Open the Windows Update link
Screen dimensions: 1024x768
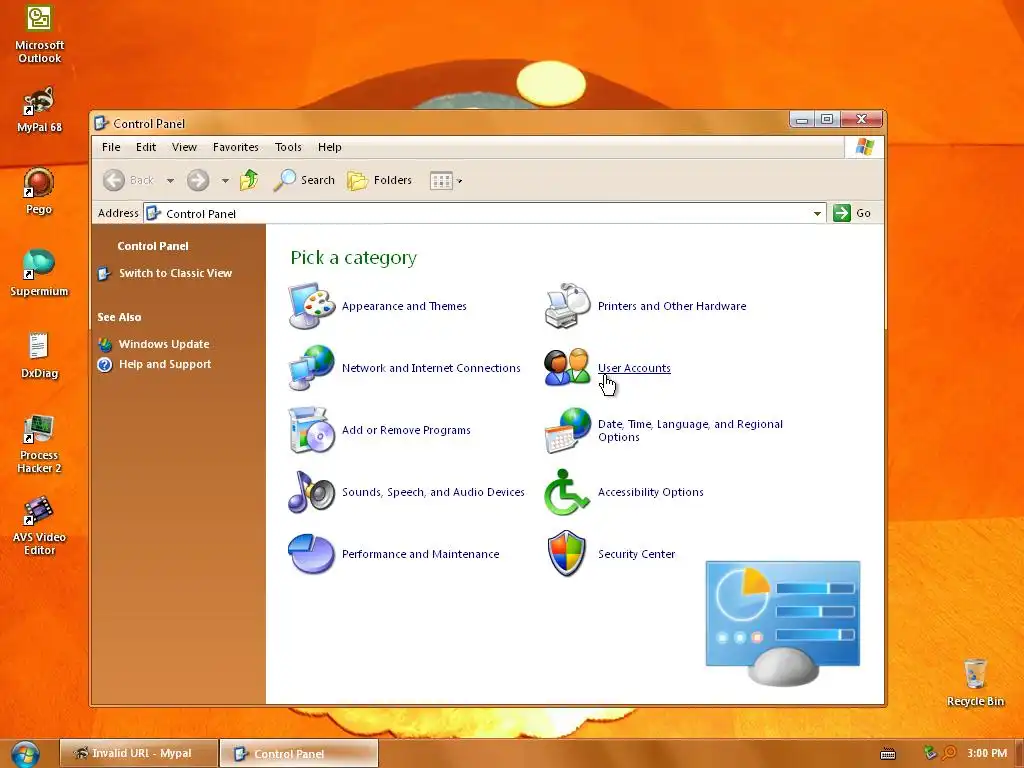(x=164, y=344)
